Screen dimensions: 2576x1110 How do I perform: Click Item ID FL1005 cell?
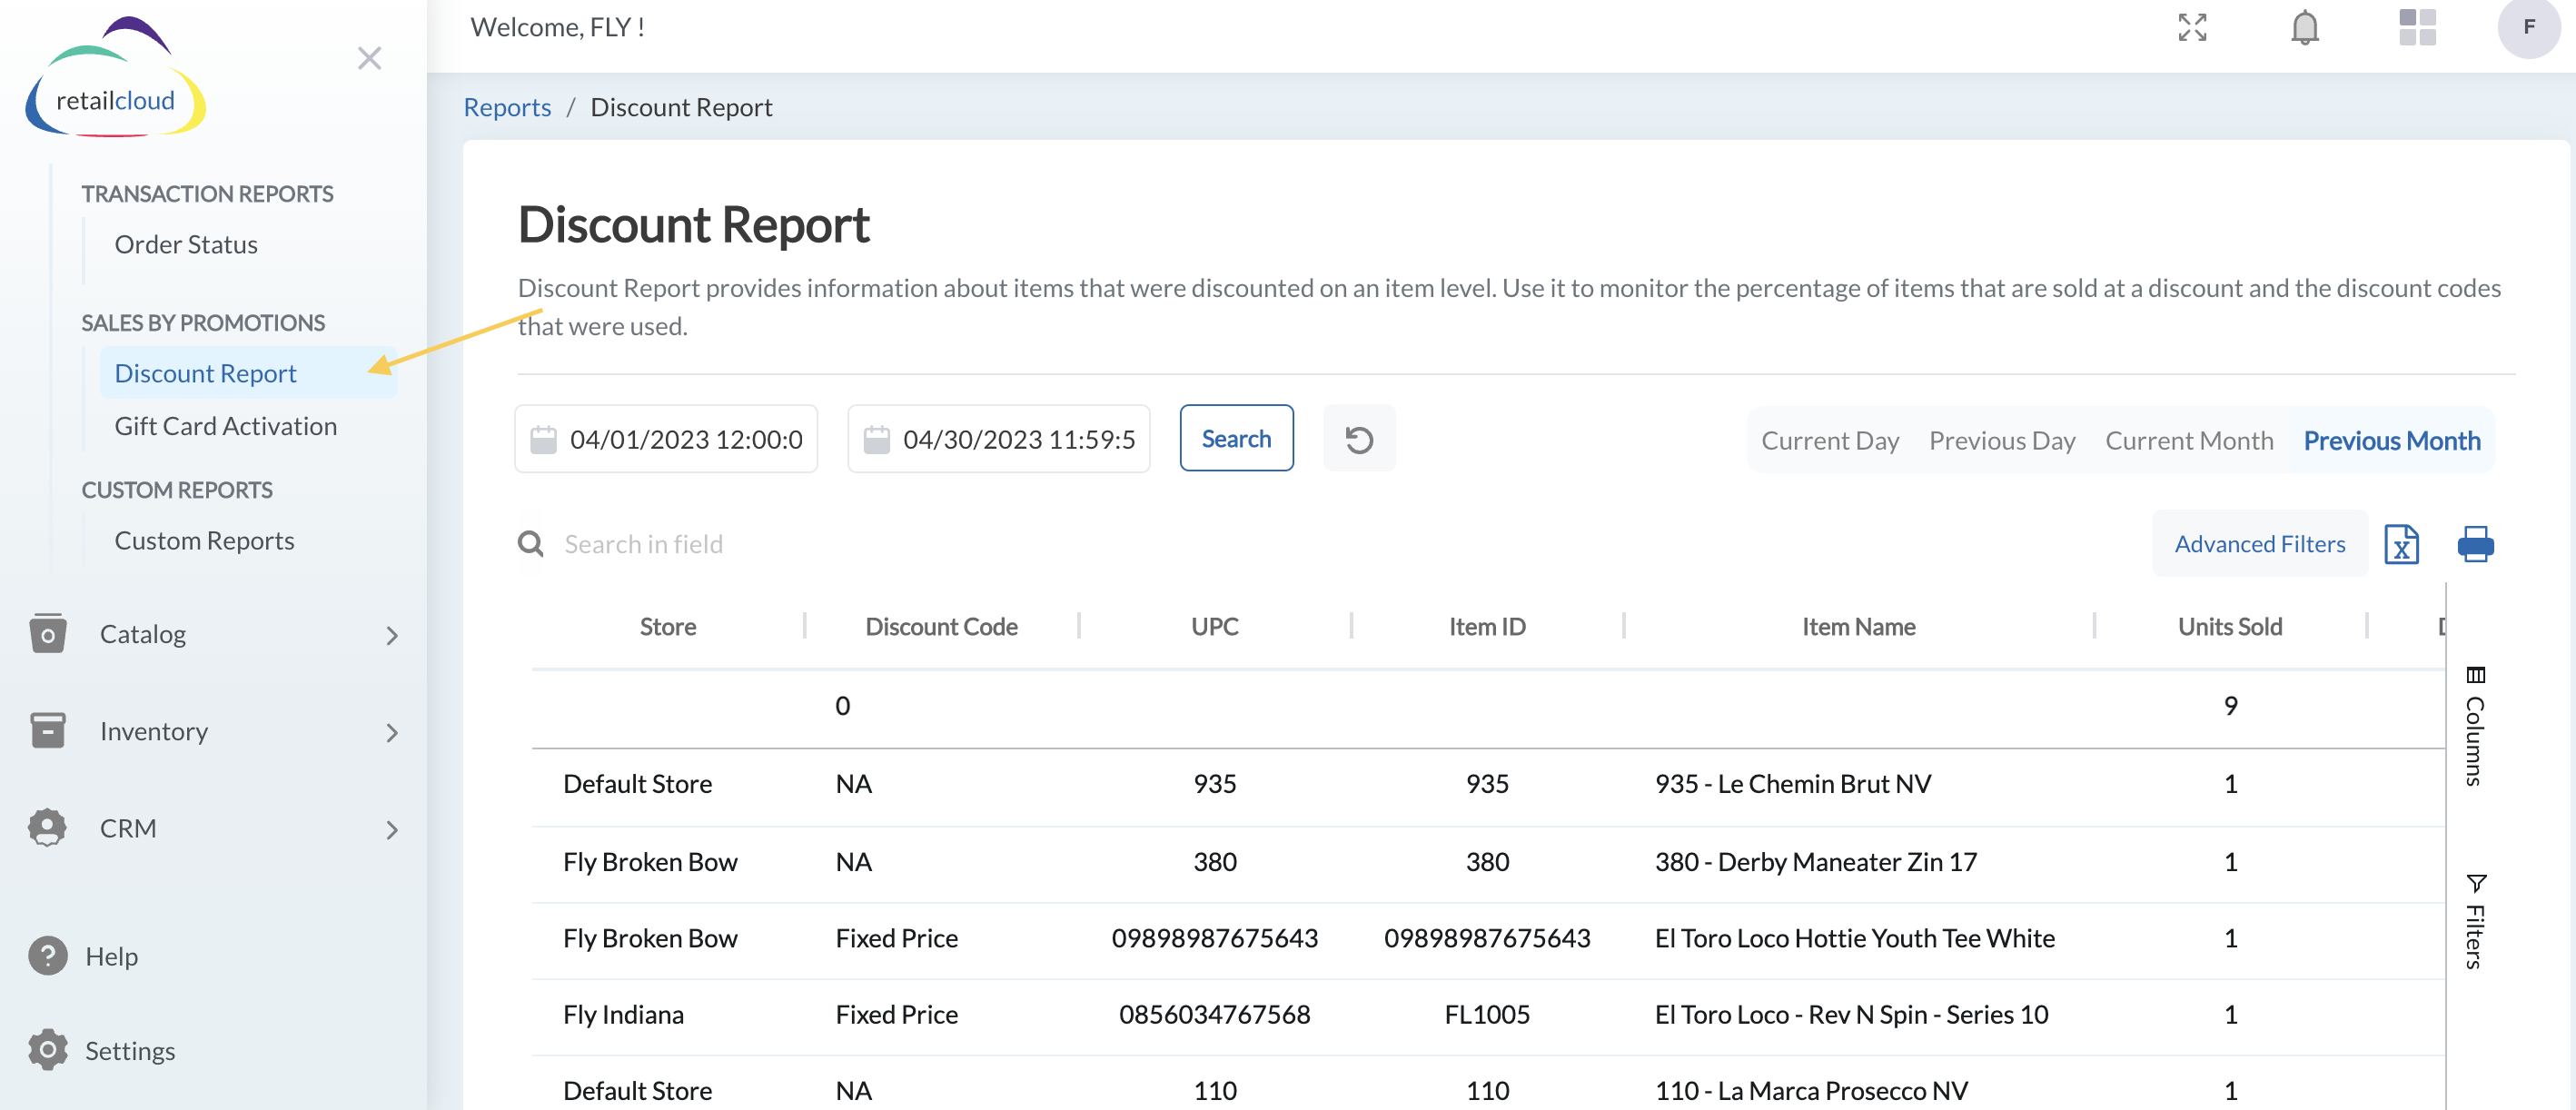(1487, 1015)
